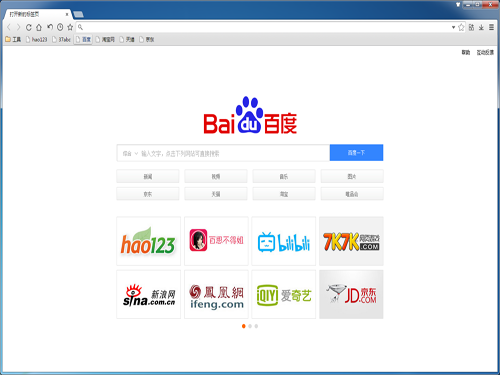
Task: Open the browser hamburger menu
Action: [491, 27]
